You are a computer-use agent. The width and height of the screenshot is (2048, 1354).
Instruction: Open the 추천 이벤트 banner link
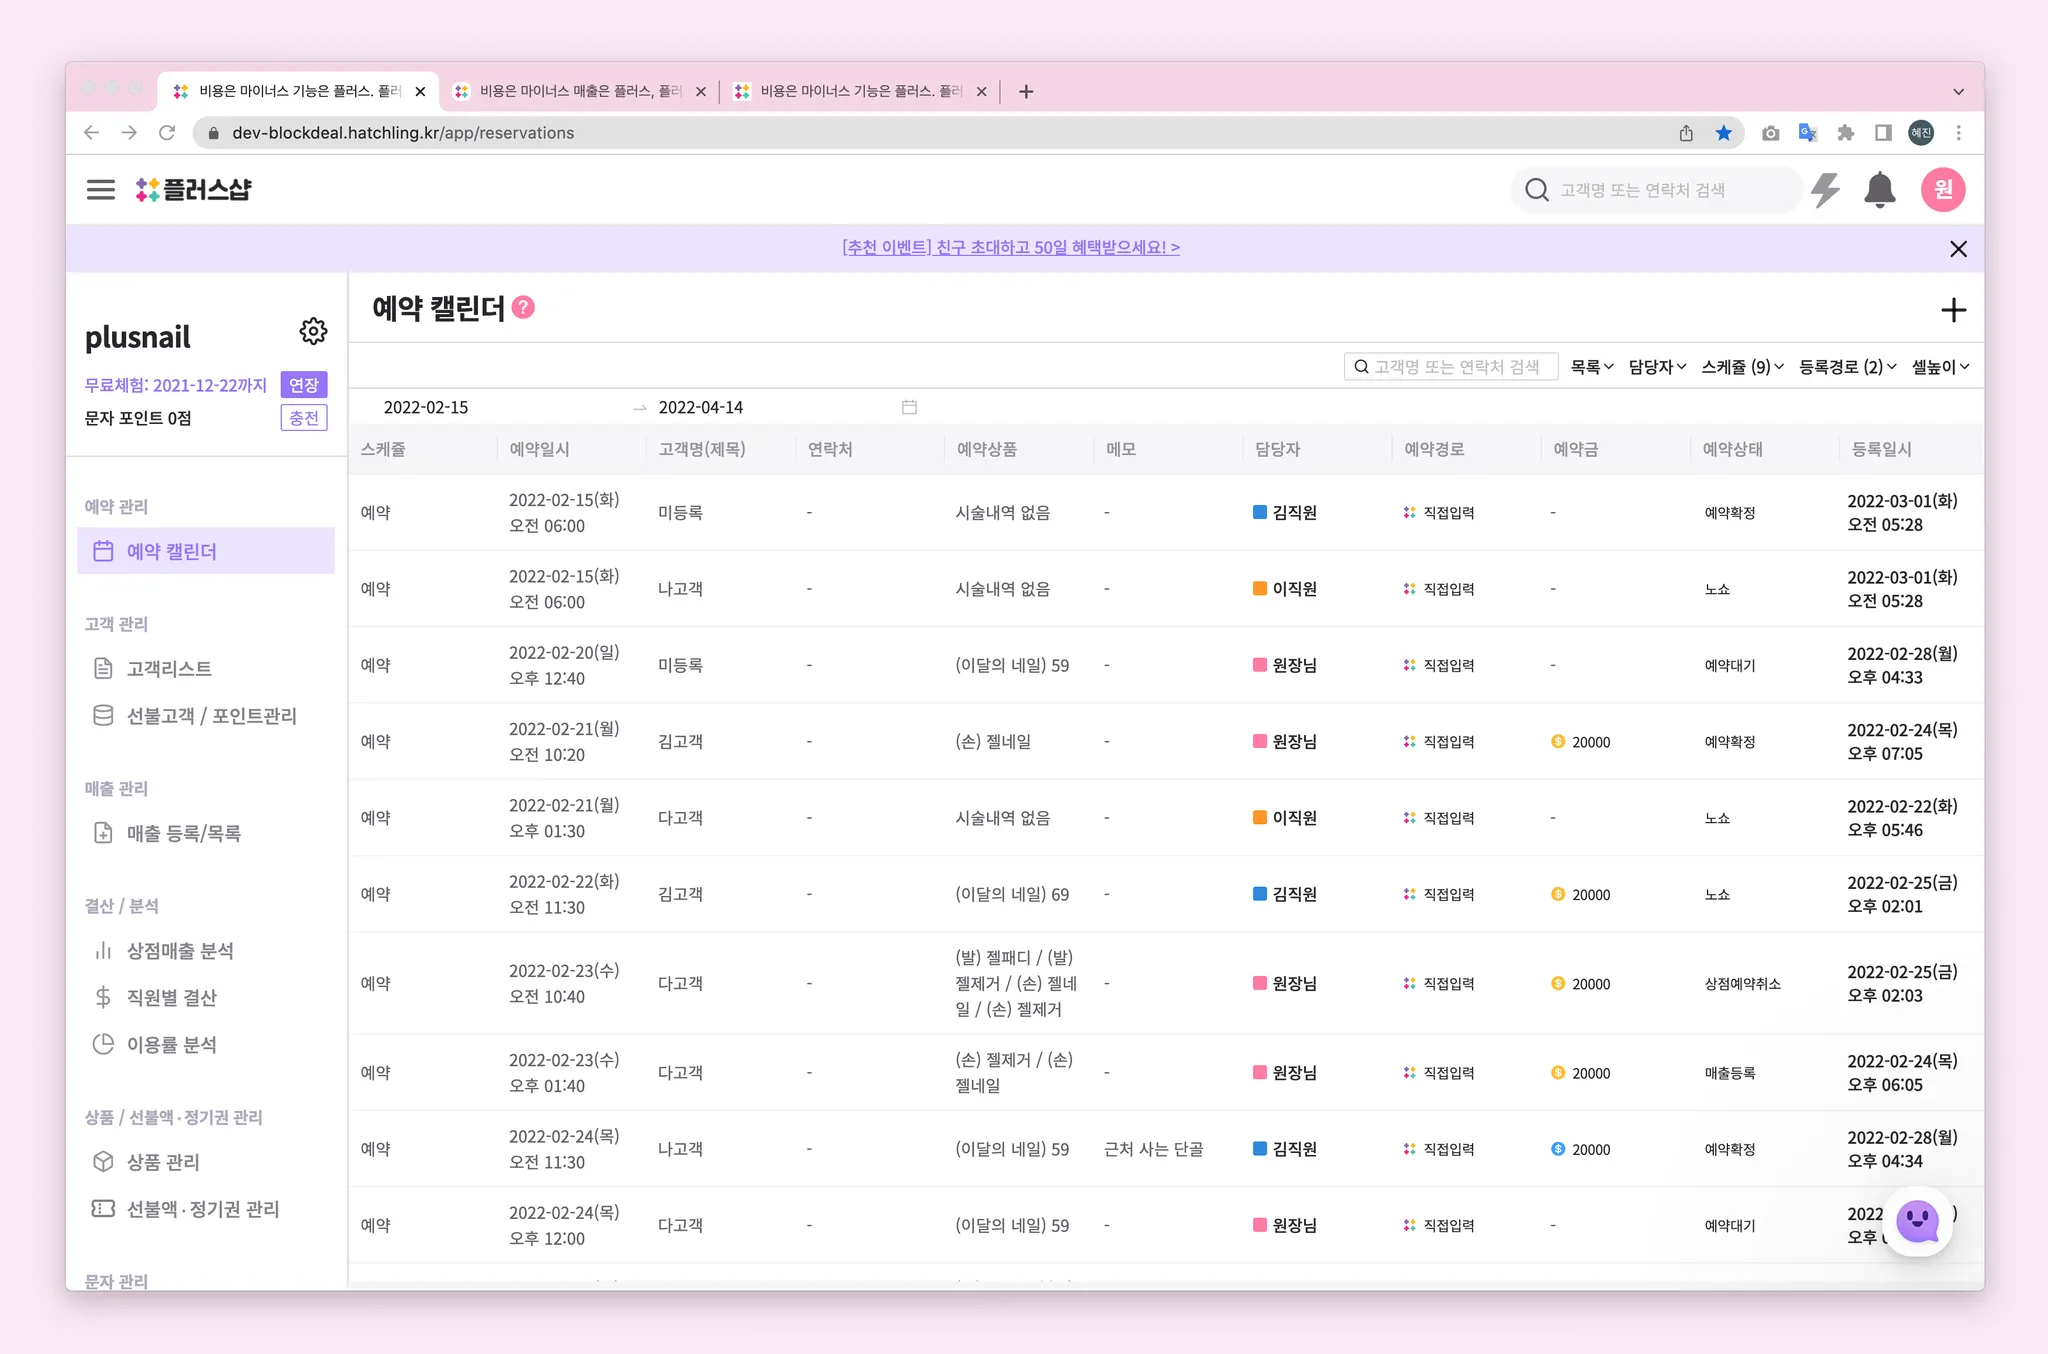[1010, 247]
